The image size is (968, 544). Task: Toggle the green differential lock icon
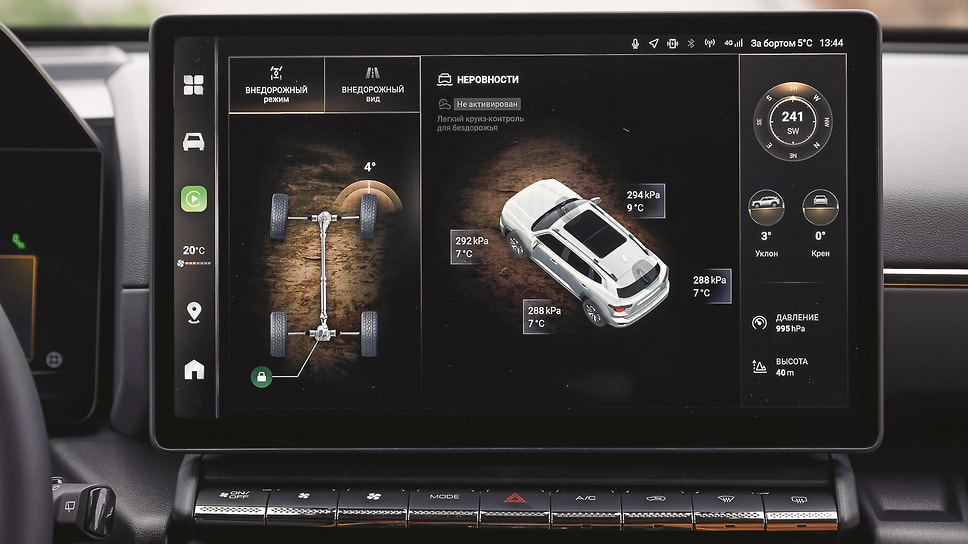[x=262, y=377]
